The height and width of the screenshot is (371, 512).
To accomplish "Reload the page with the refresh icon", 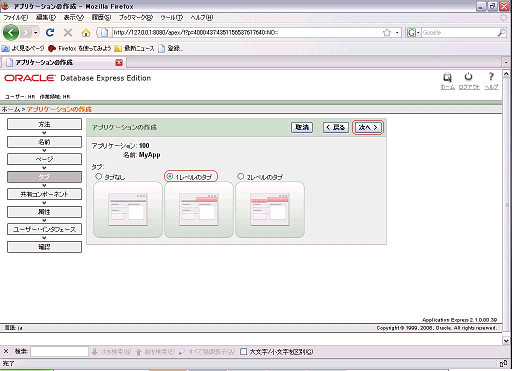I will (50, 33).
